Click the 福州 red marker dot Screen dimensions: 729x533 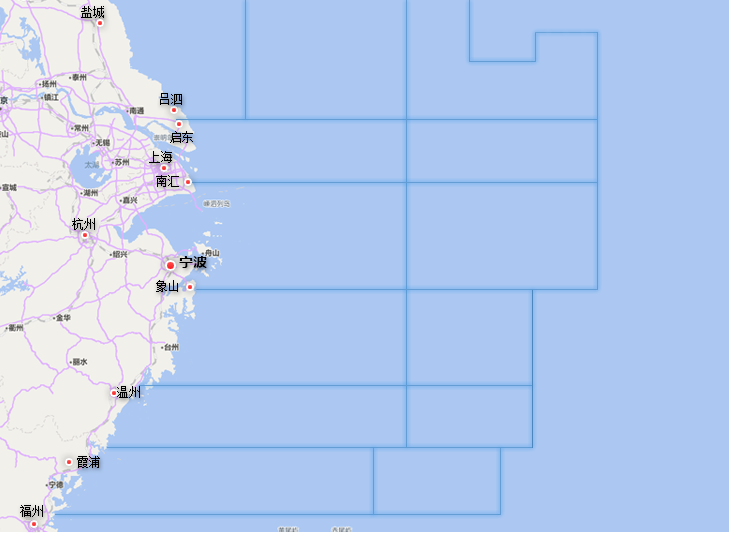33,523
